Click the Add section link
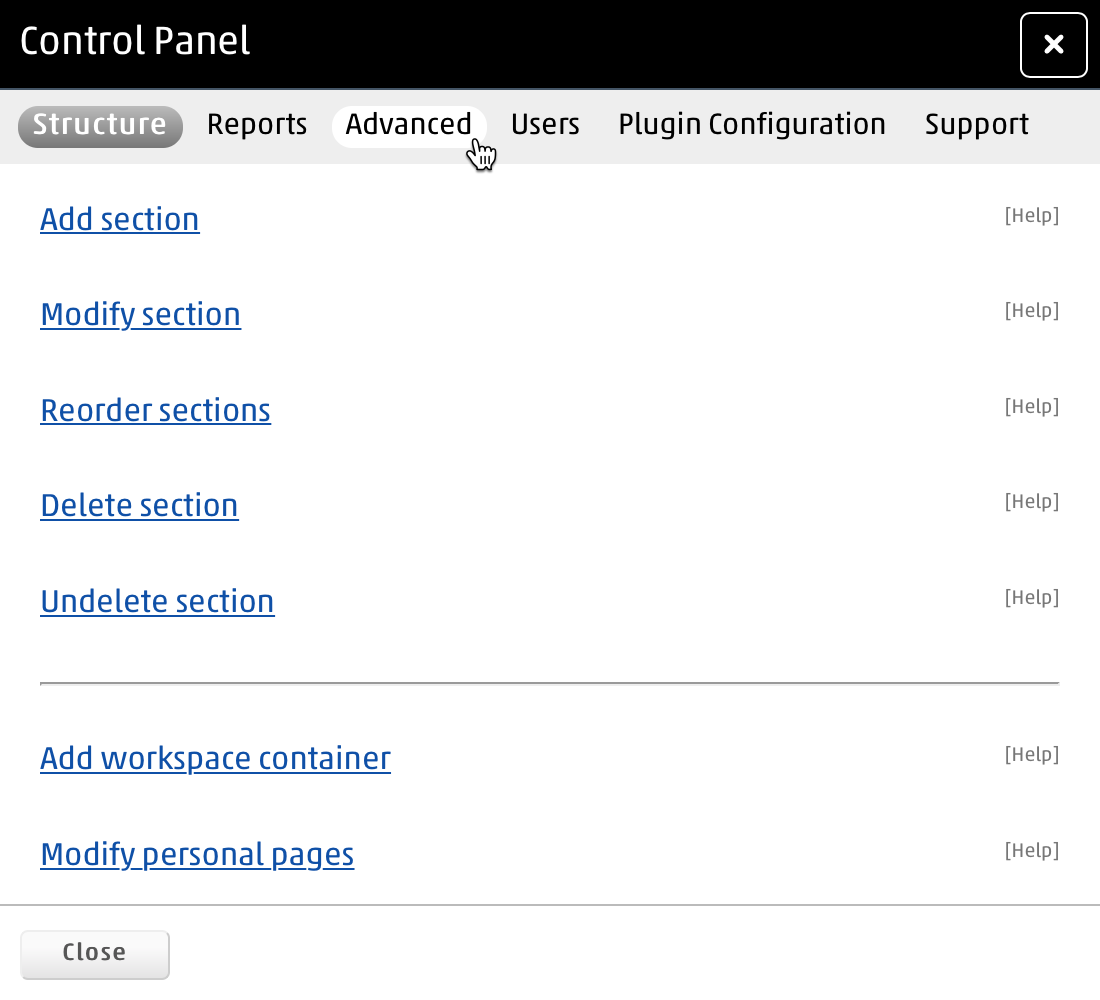Viewport: 1100px width, 1000px height. (120, 219)
